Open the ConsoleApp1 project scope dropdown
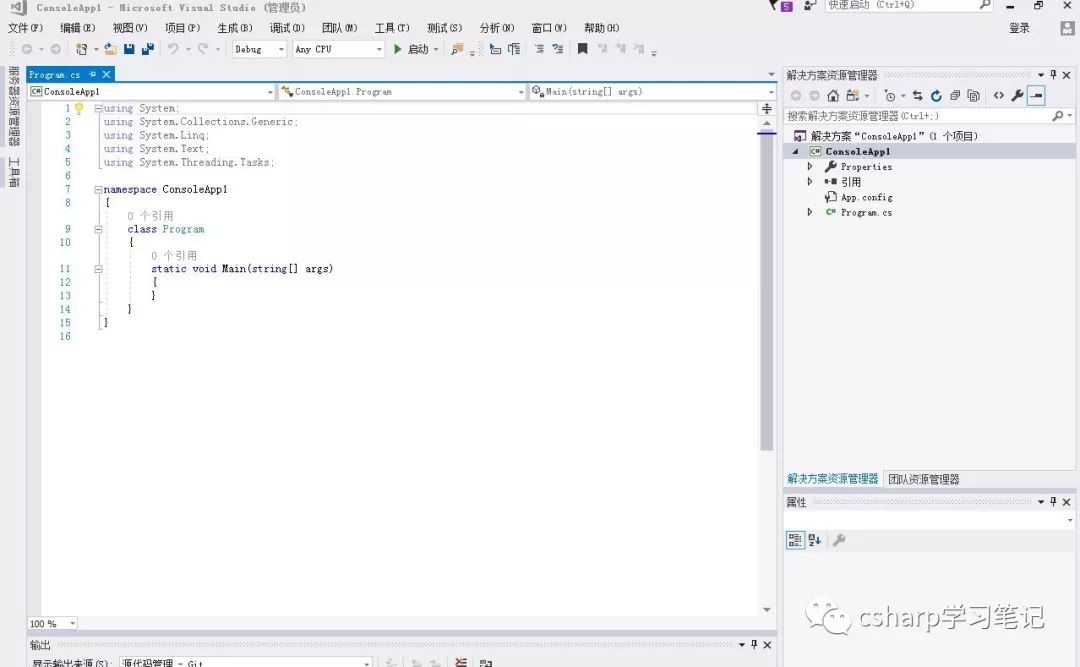Viewport: 1080px width, 667px height. coord(152,92)
